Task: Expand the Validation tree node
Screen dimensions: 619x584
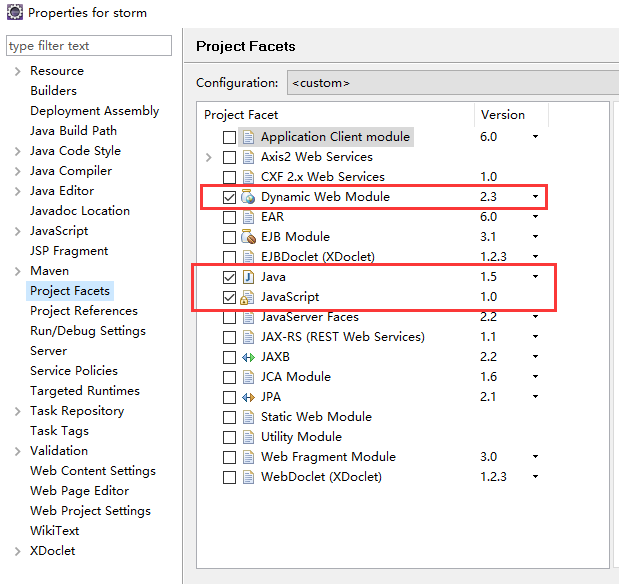Action: click(x=17, y=451)
